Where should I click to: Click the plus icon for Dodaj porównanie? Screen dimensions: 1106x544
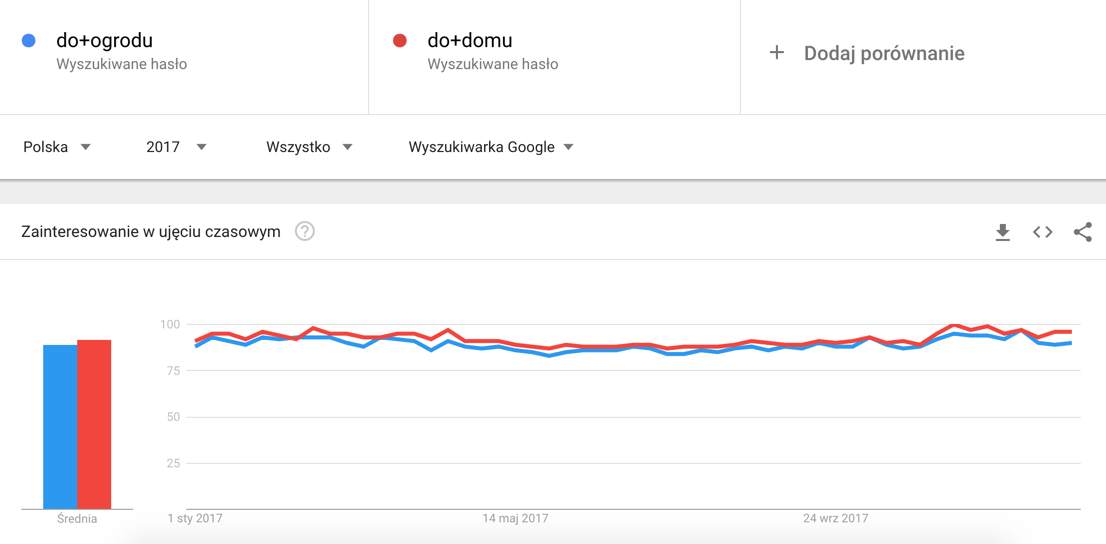(x=777, y=53)
